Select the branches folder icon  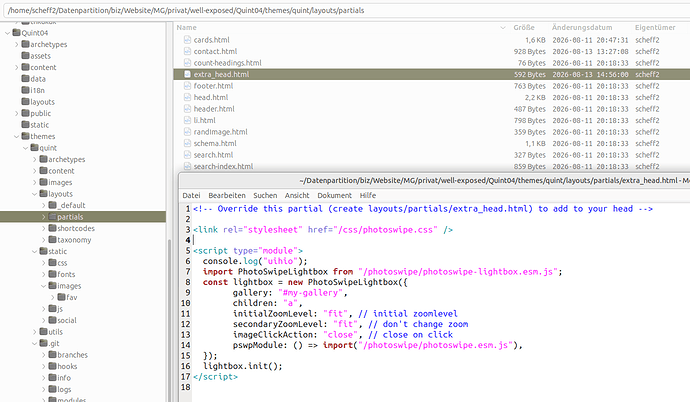[52, 355]
